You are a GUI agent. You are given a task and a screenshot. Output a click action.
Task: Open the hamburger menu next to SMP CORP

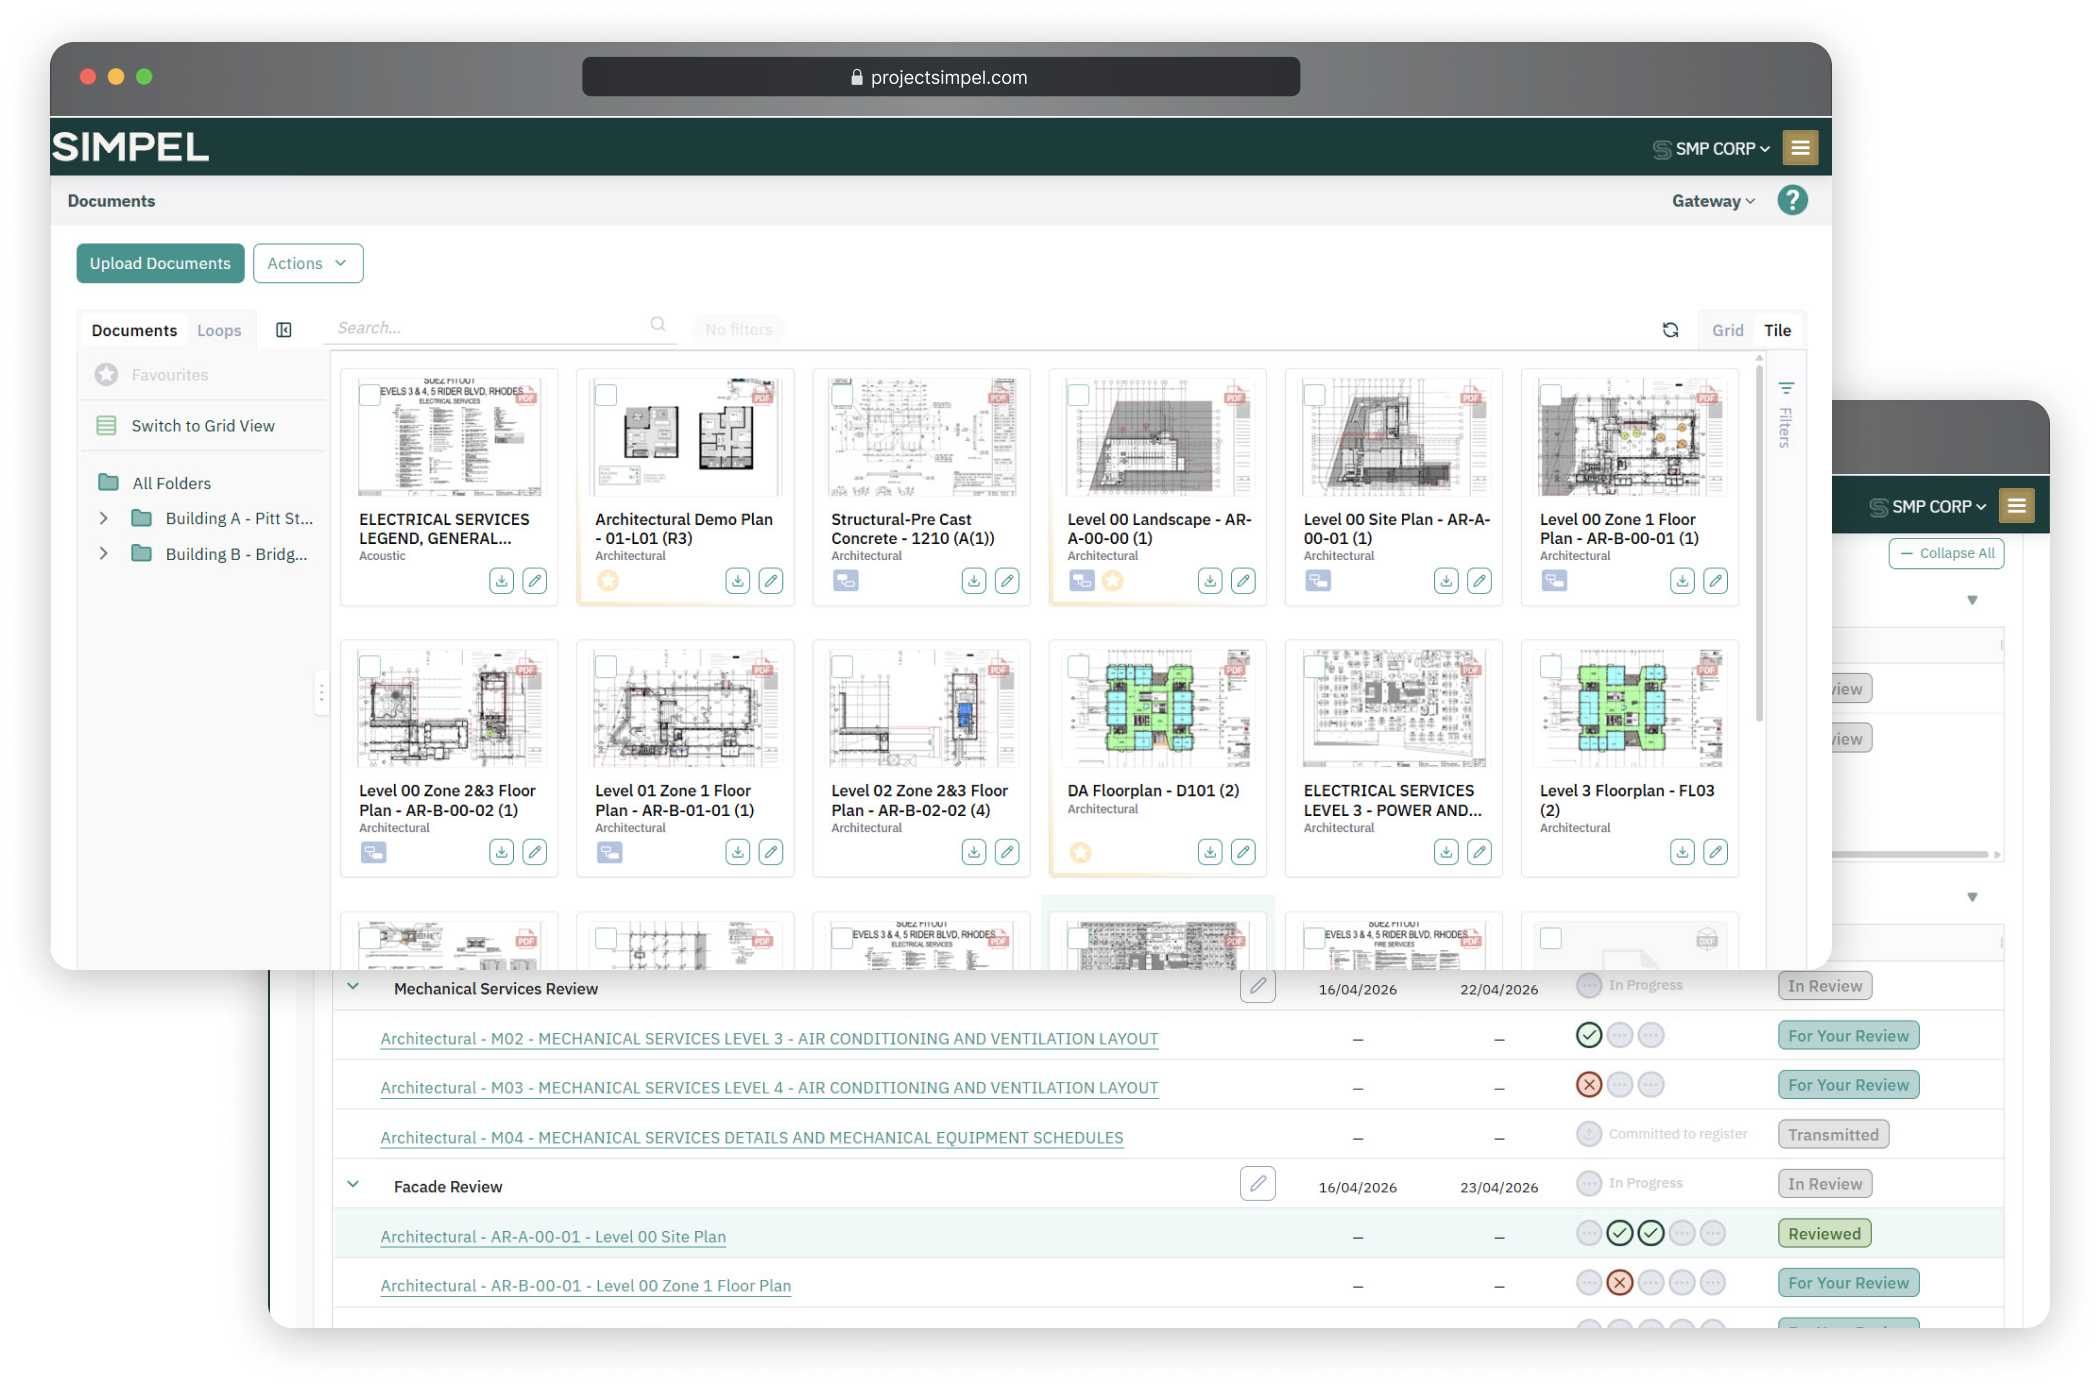point(1800,148)
